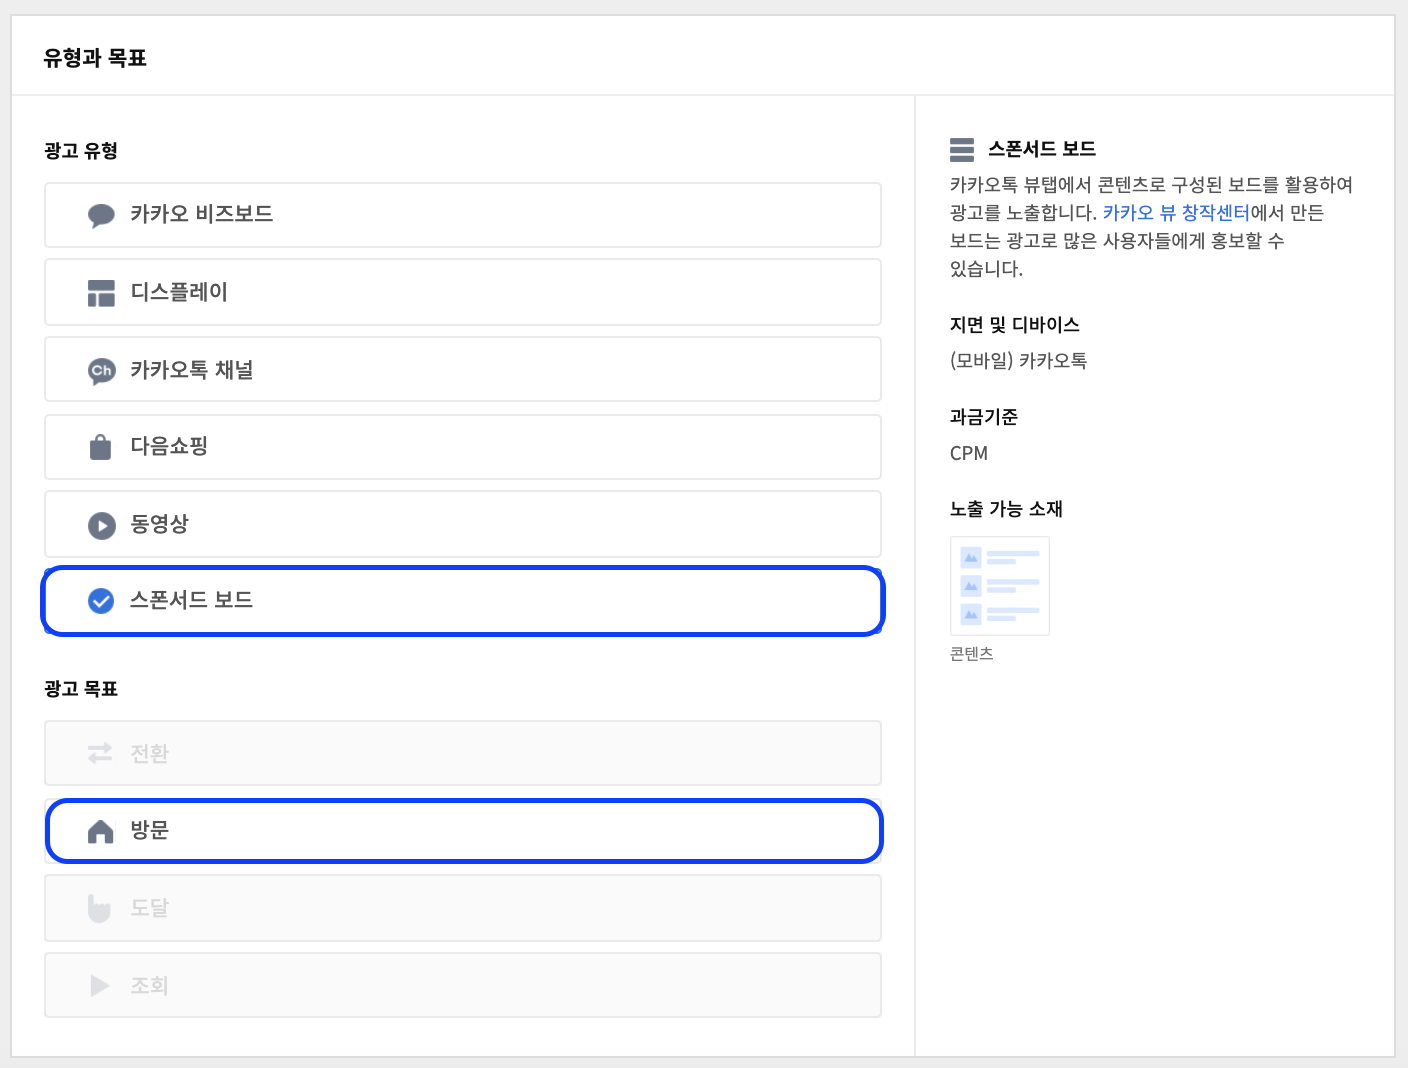The height and width of the screenshot is (1068, 1408).
Task: Click the Kakao Bizboard speech bubble icon
Action: point(101,215)
